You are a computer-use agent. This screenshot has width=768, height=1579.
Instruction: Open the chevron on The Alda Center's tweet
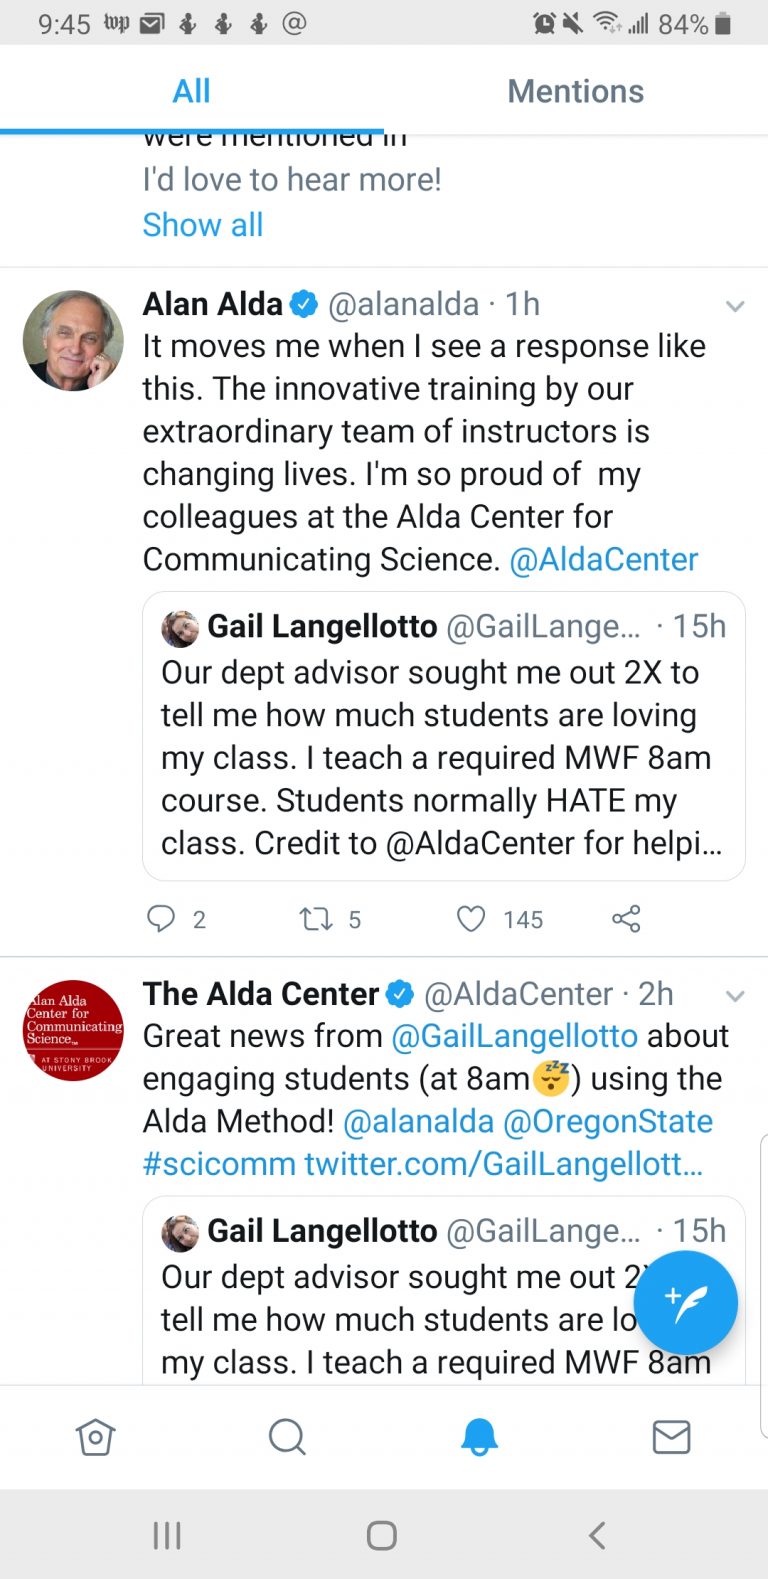coord(736,996)
